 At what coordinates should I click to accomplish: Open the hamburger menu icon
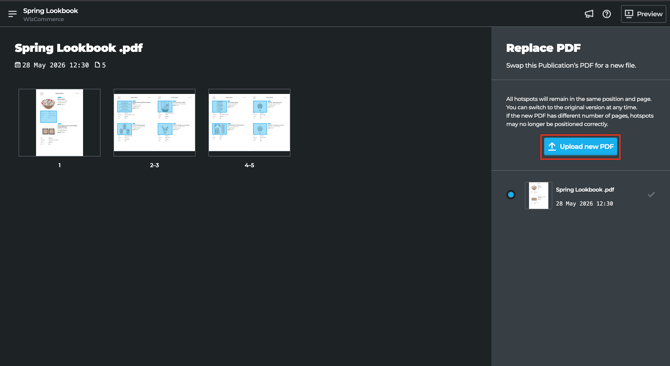click(12, 14)
